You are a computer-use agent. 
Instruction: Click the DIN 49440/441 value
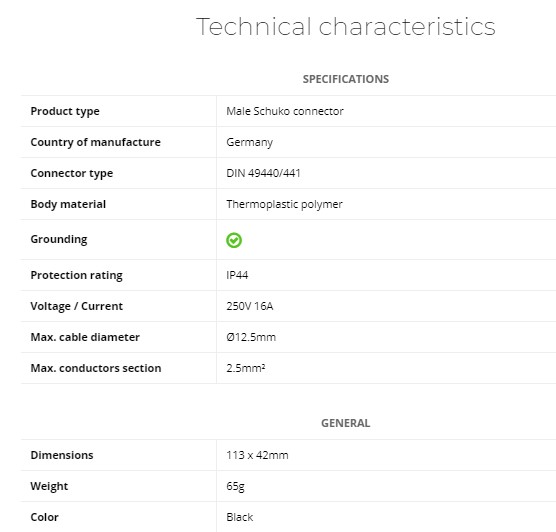click(263, 173)
